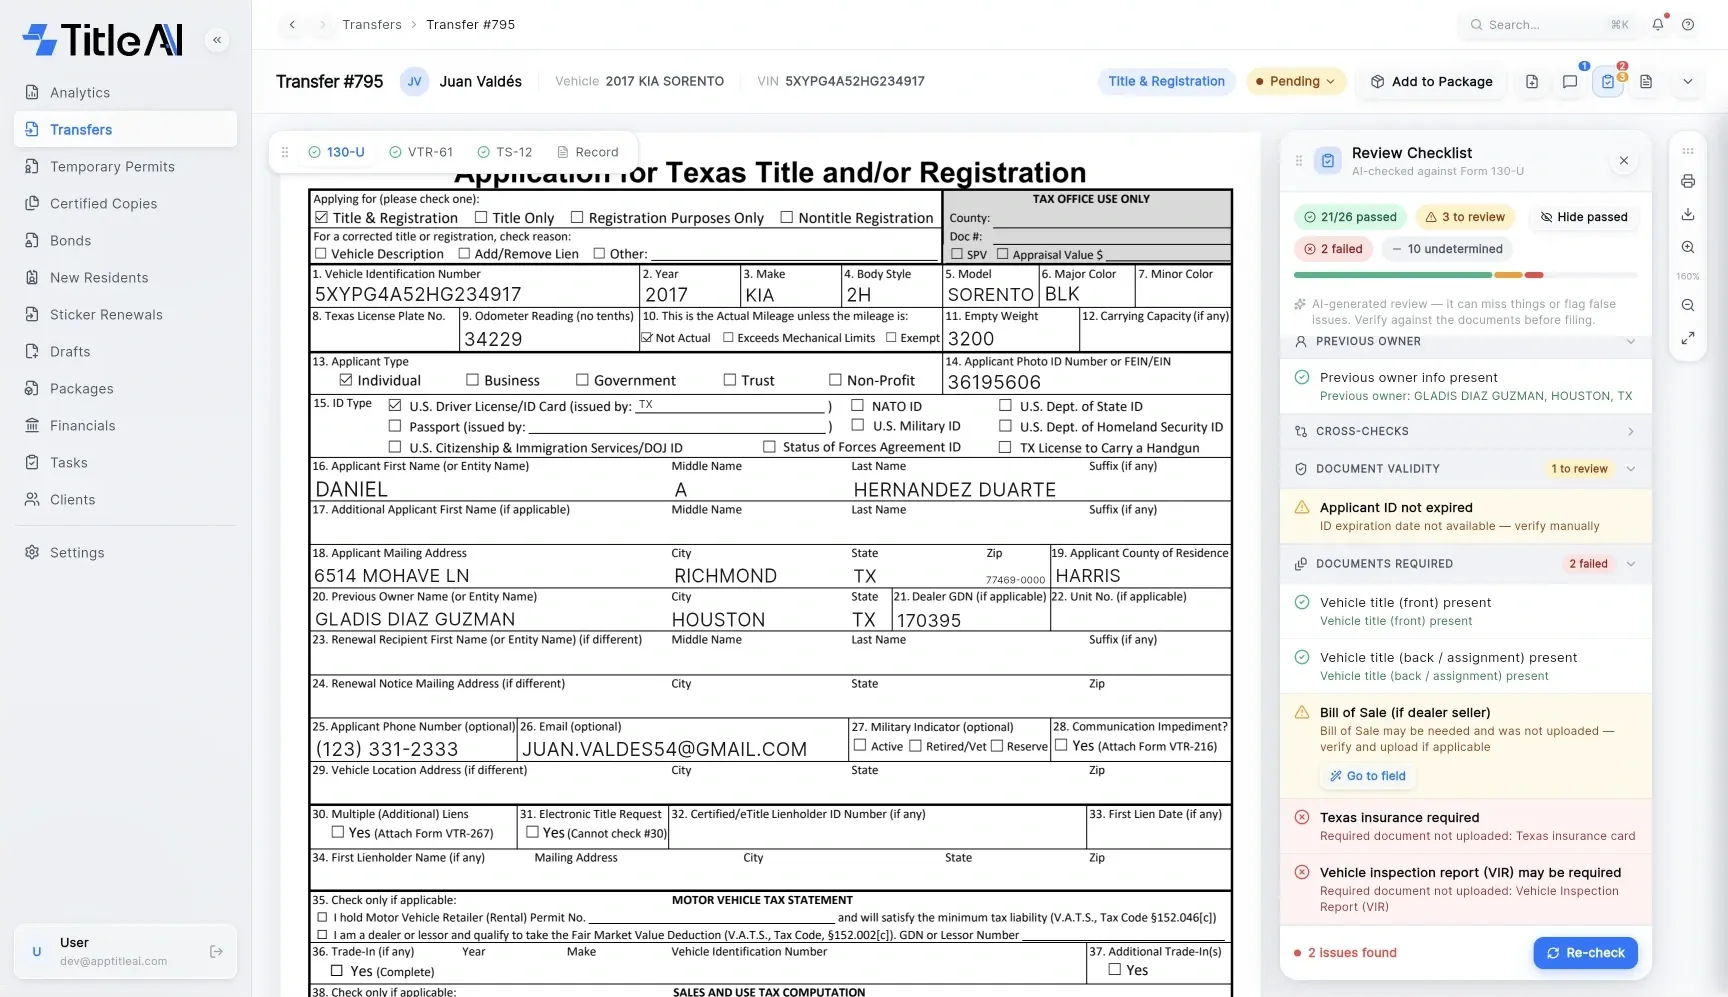Check the Passport ID type checkbox
This screenshot has height=997, width=1728.
click(395, 426)
